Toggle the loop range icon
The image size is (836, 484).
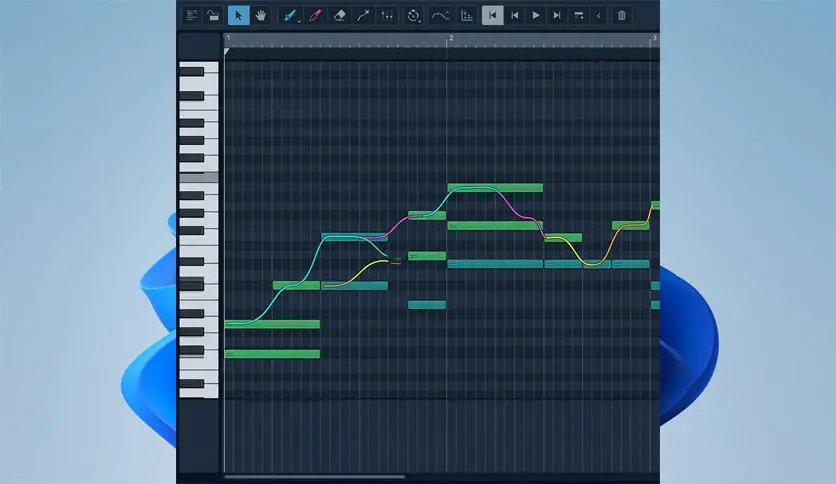tap(578, 15)
